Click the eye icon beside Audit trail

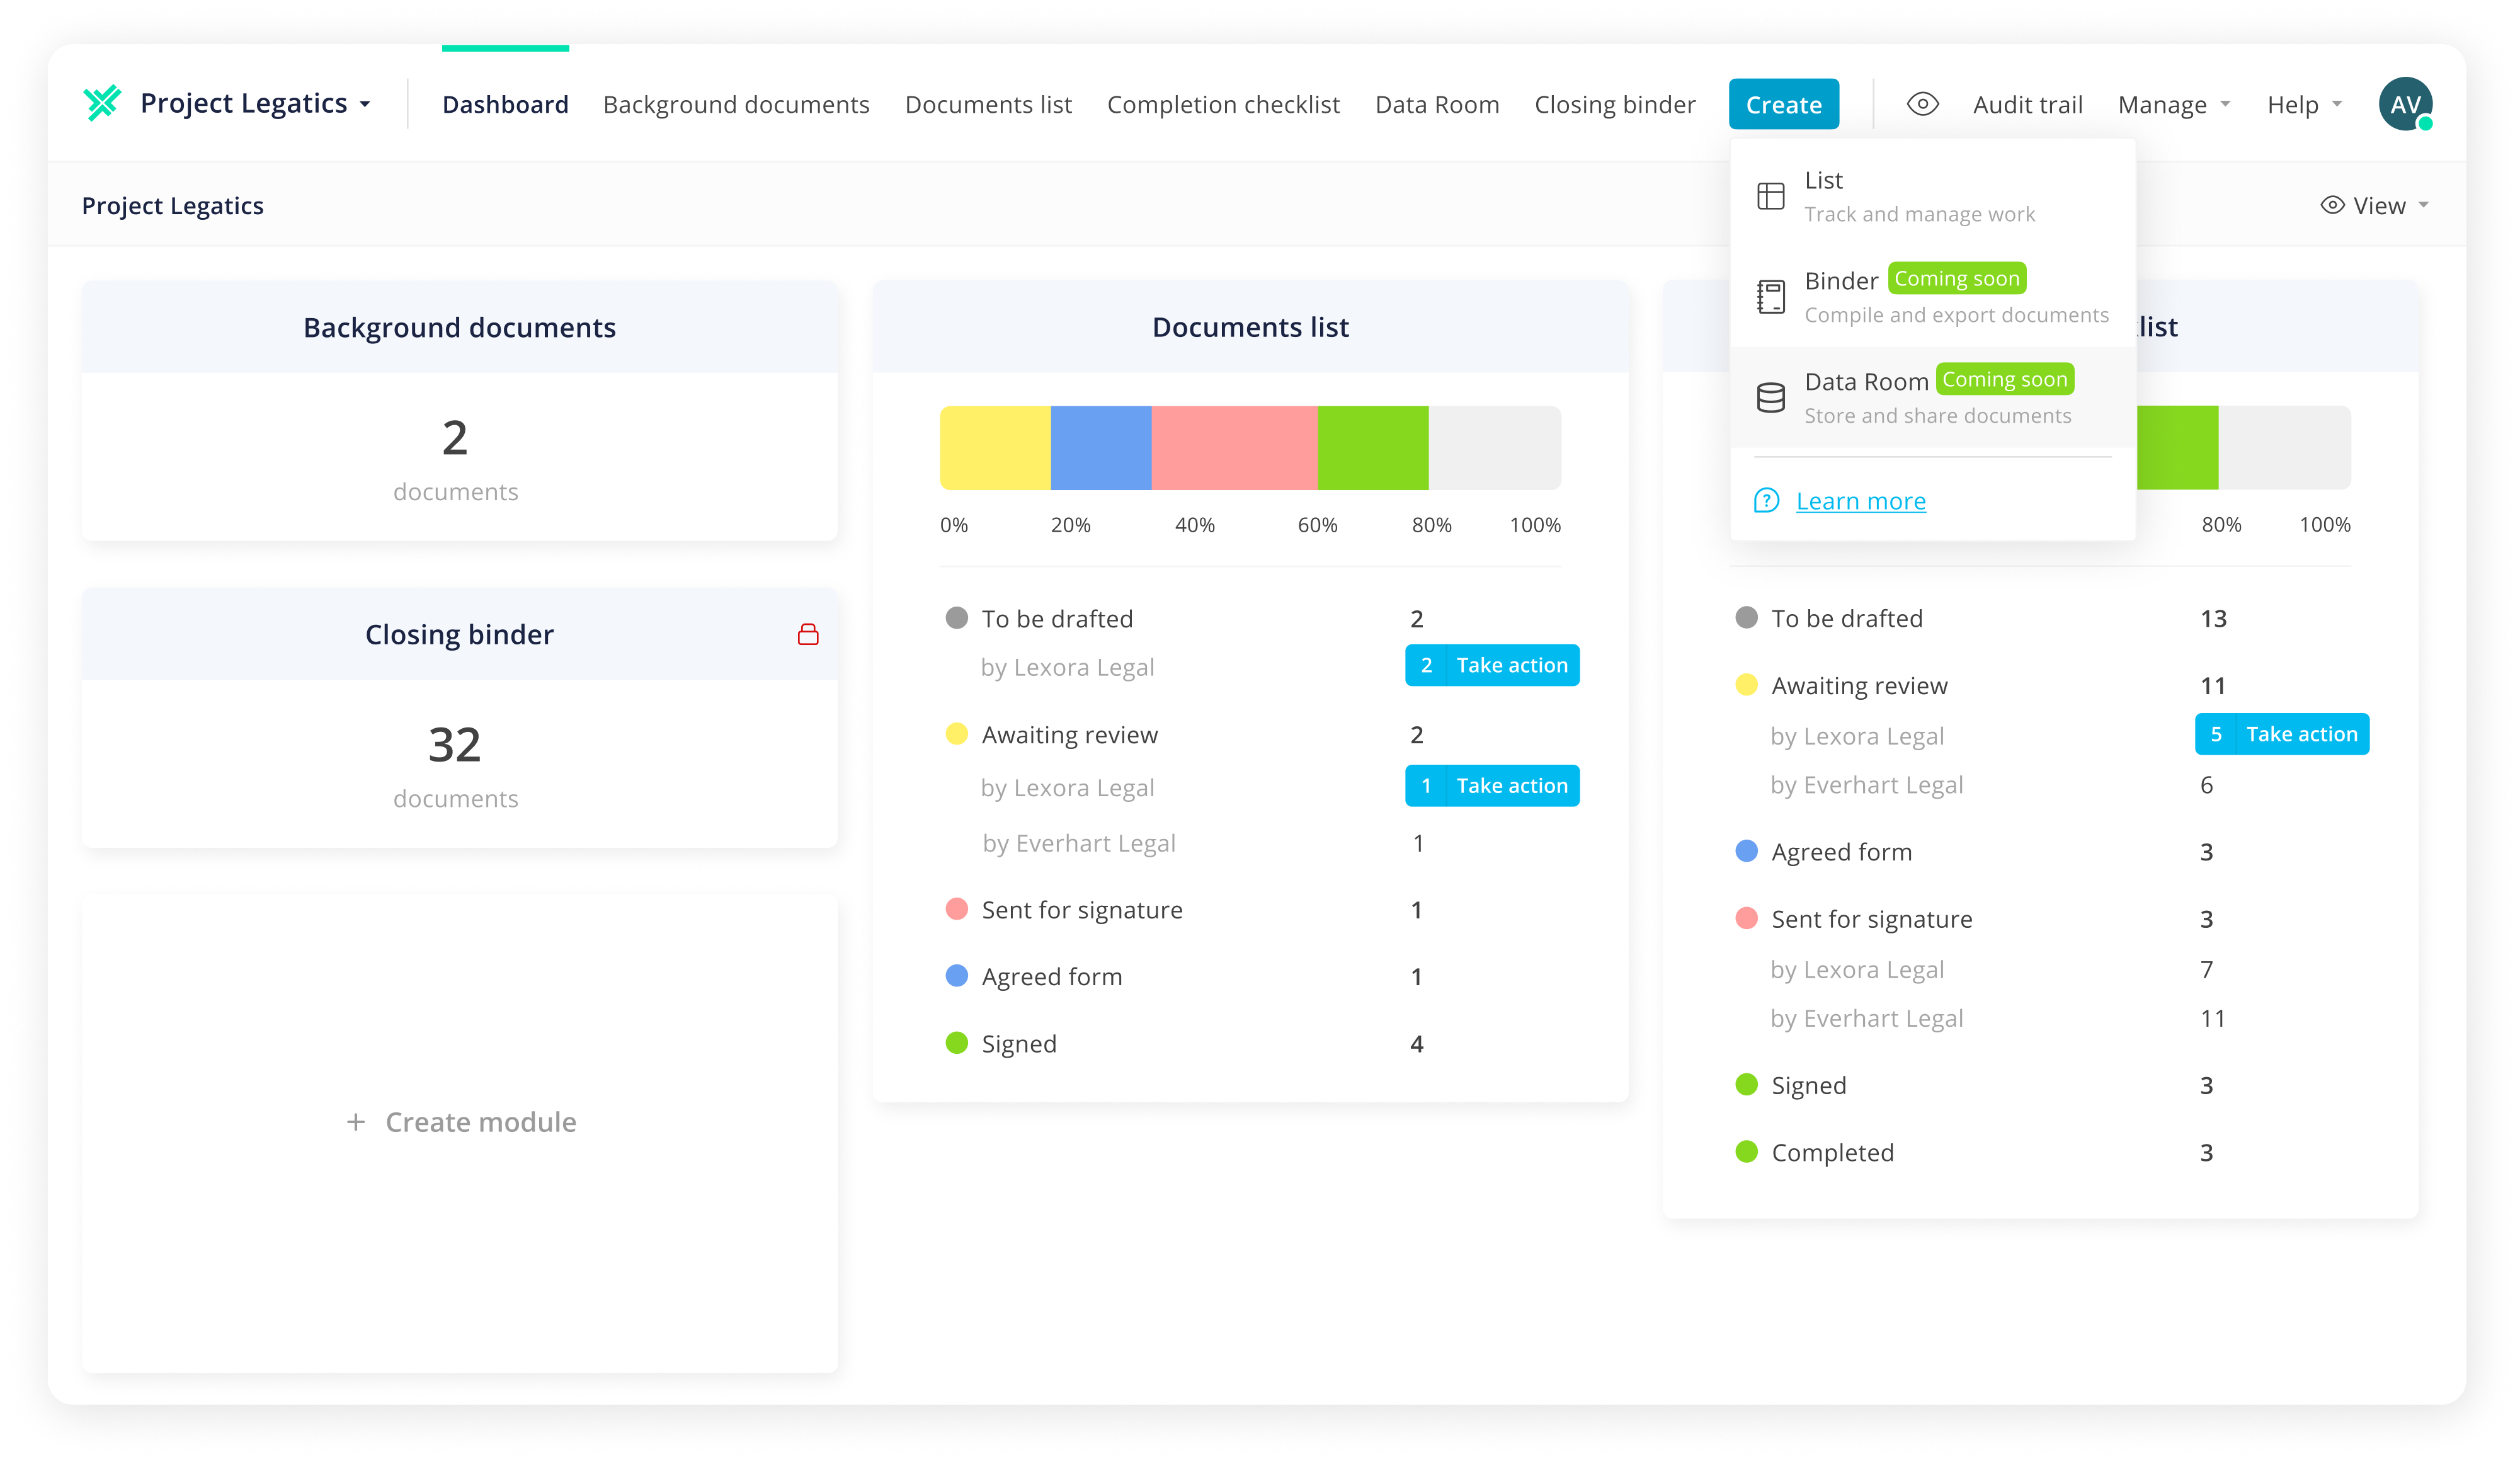point(1922,104)
